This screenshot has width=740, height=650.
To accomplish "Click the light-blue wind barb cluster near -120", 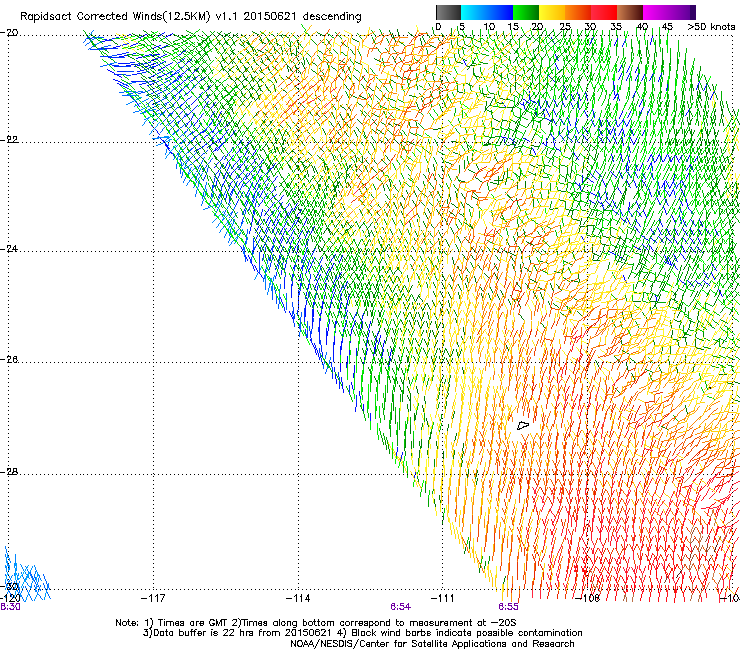I will click(x=26, y=575).
